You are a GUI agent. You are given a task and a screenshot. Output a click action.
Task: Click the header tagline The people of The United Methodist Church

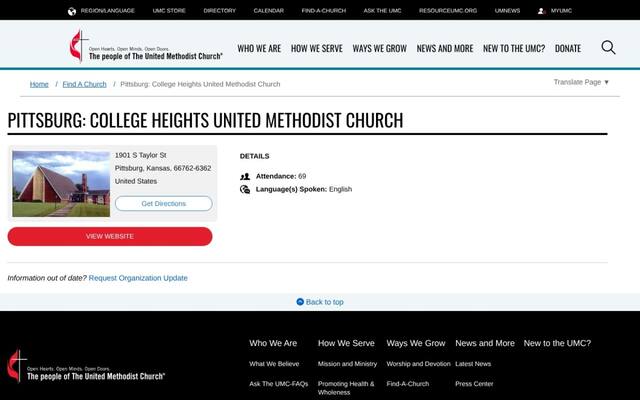[156, 56]
